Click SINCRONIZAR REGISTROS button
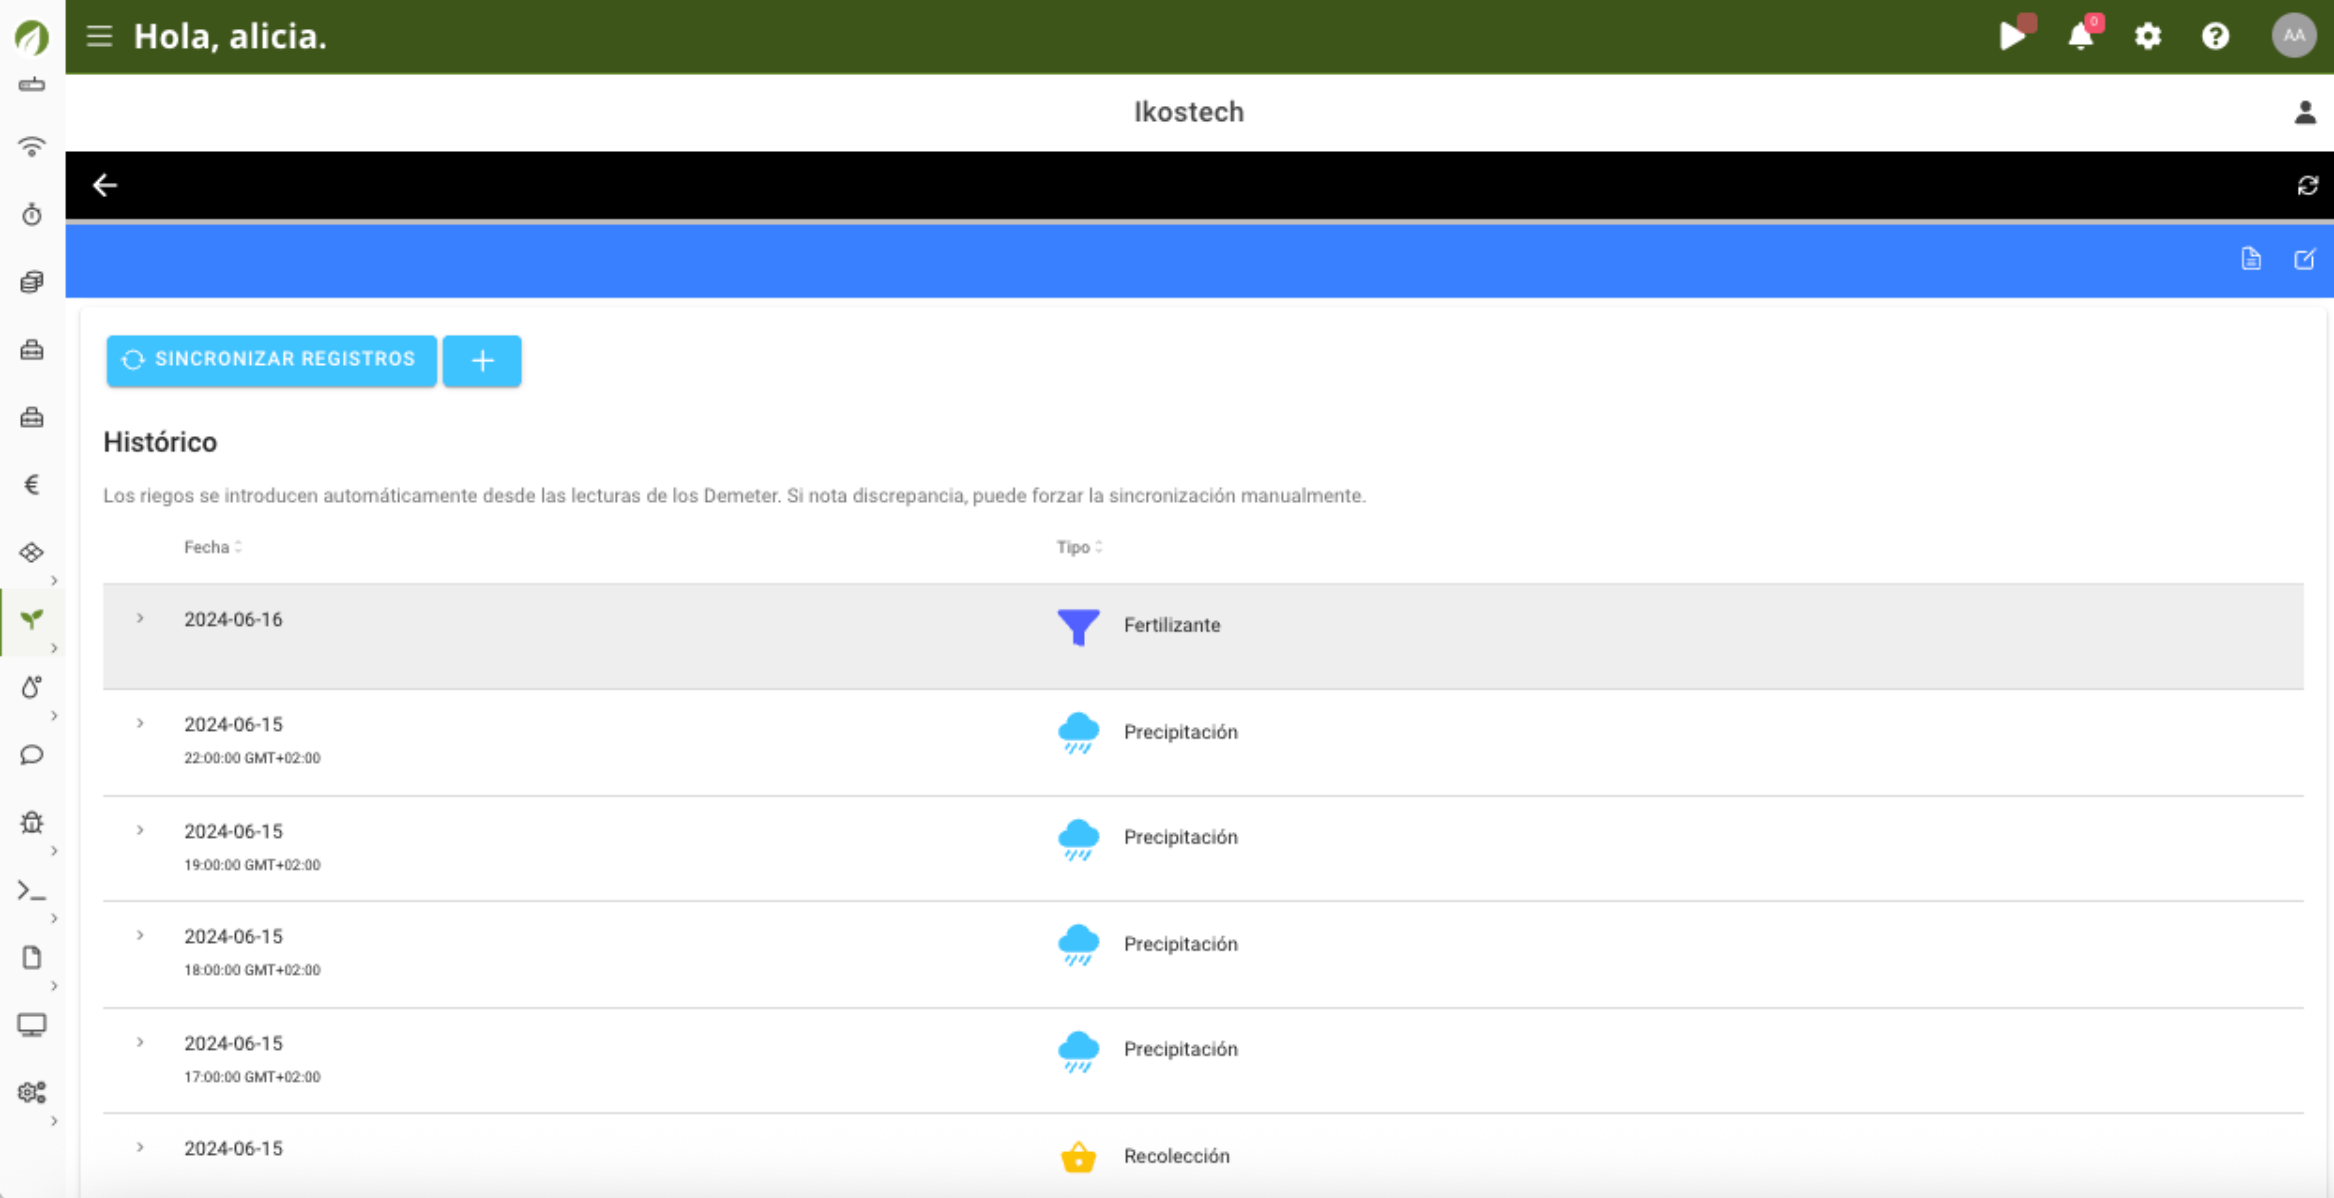 tap(271, 360)
